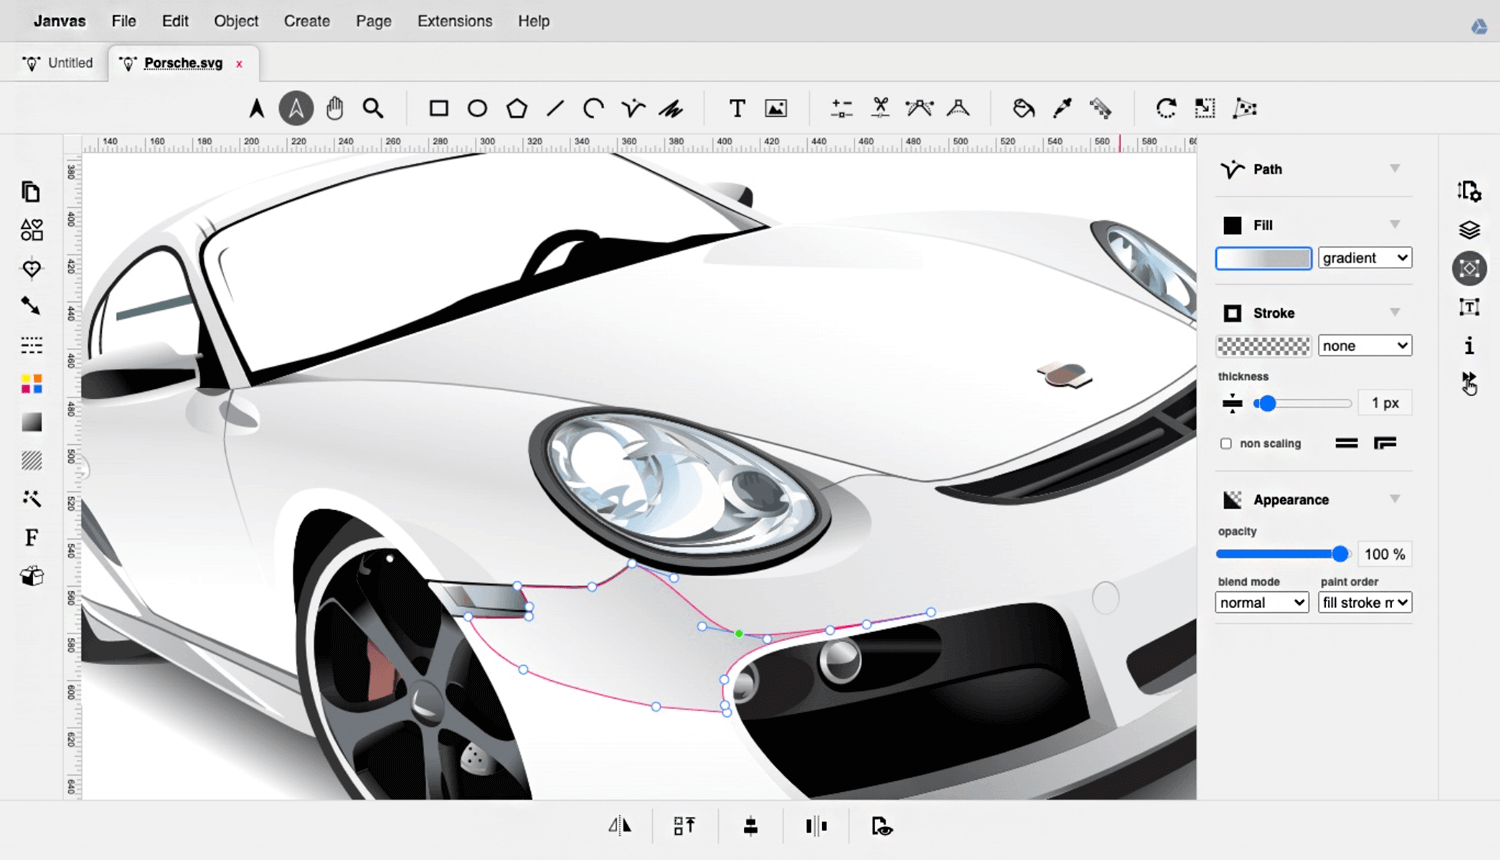
Task: Open the Page menu
Action: click(x=374, y=21)
